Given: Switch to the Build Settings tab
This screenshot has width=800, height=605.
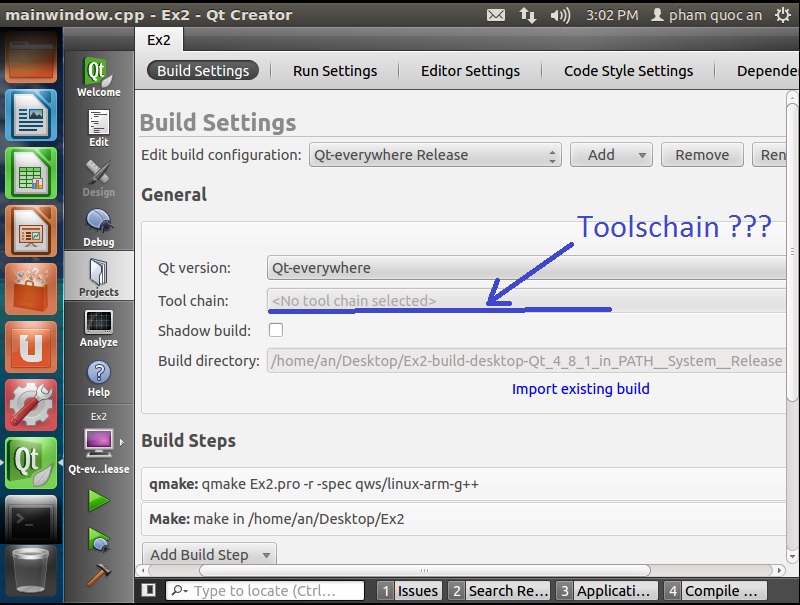Looking at the screenshot, I should tap(203, 70).
